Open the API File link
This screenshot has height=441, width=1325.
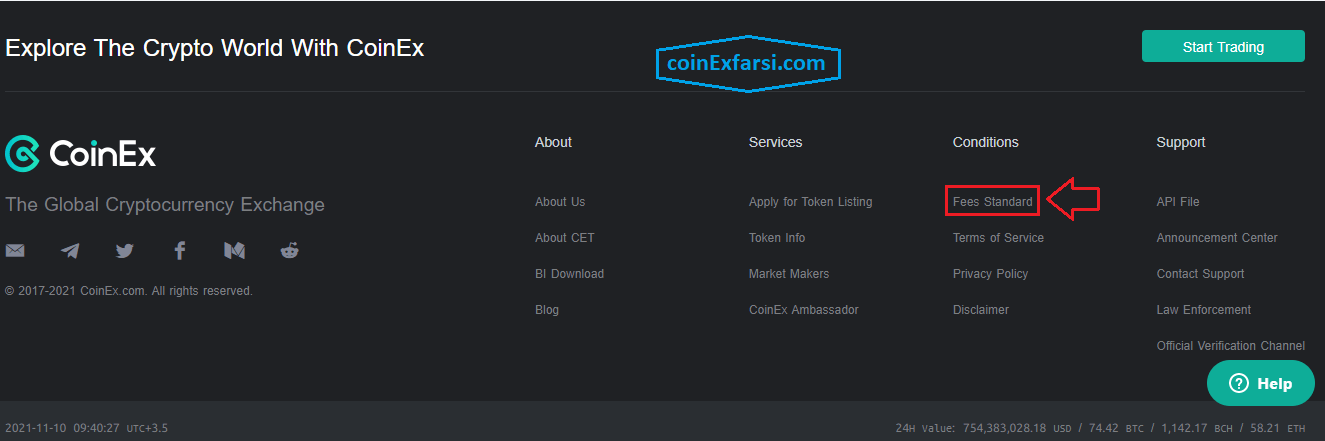click(1177, 202)
